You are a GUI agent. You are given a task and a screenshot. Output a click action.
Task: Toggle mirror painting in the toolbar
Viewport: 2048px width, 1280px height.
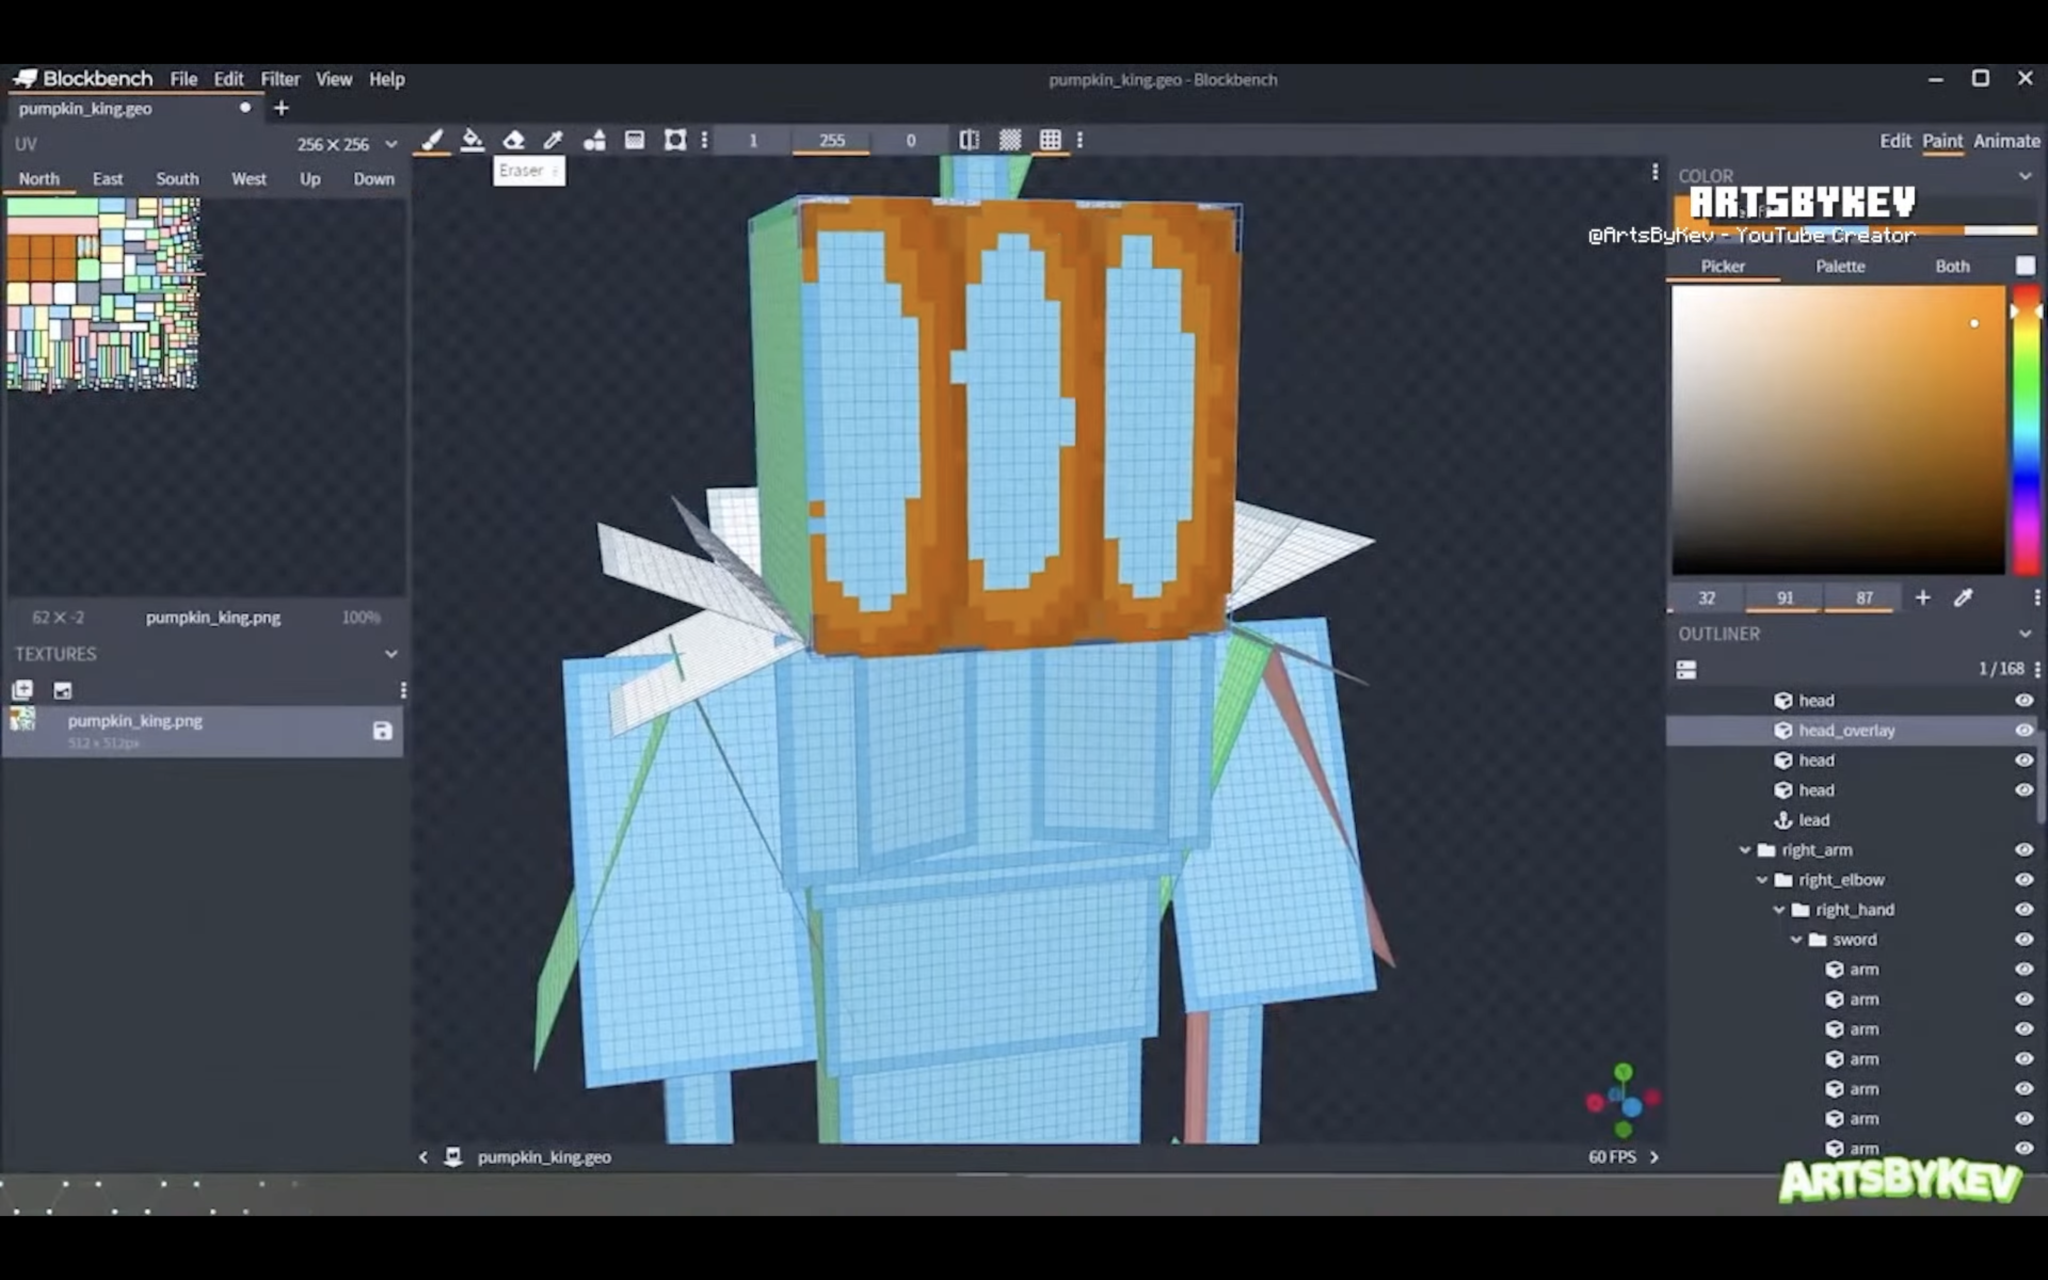(968, 141)
